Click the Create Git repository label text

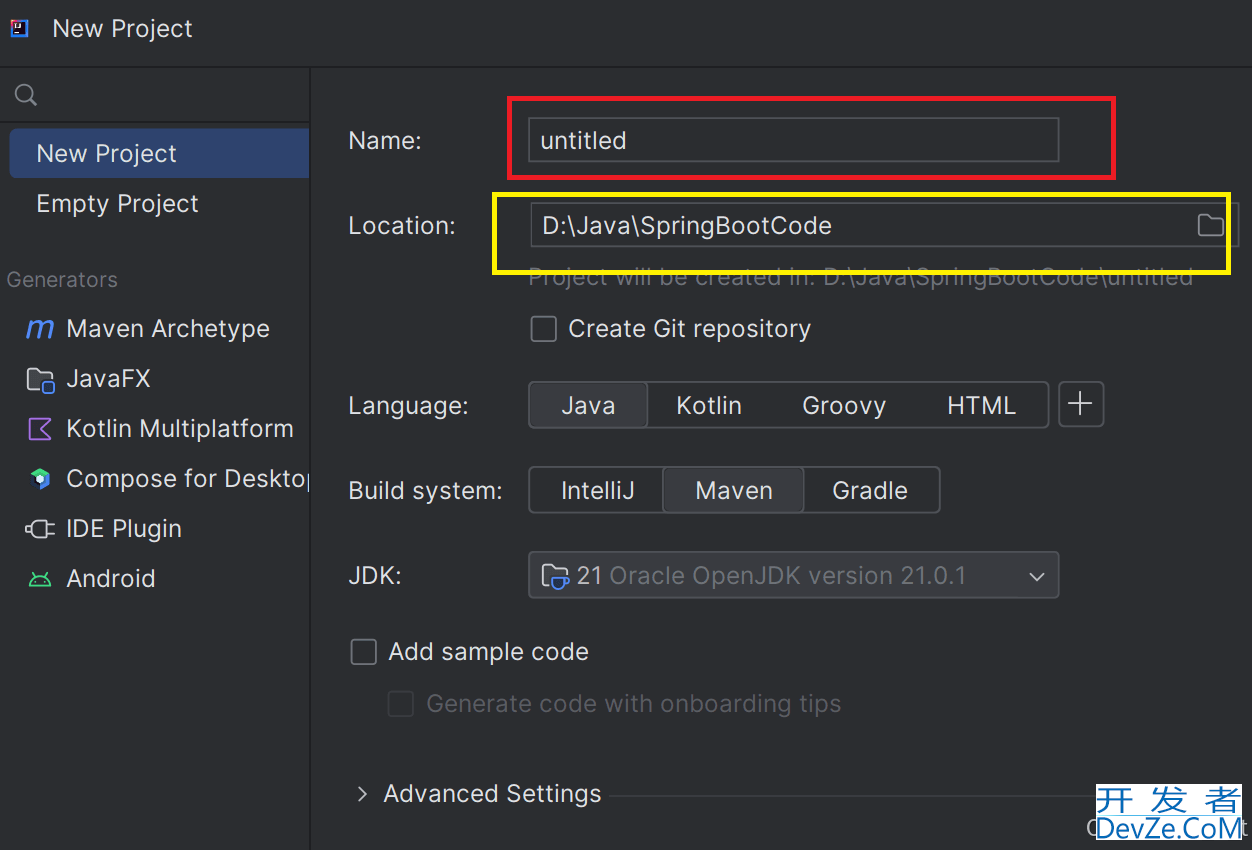pyautogui.click(x=689, y=329)
